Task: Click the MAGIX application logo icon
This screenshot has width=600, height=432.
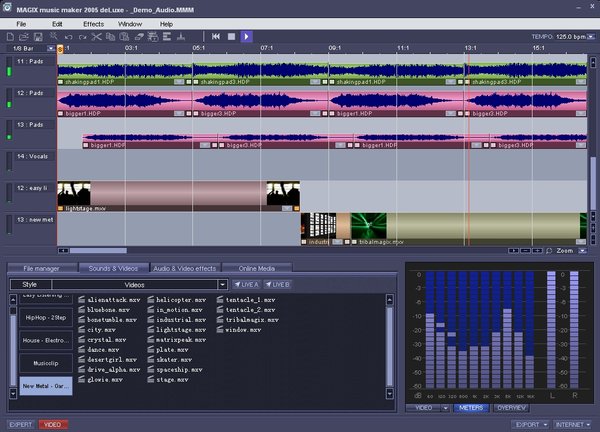Action: pyautogui.click(x=7, y=7)
